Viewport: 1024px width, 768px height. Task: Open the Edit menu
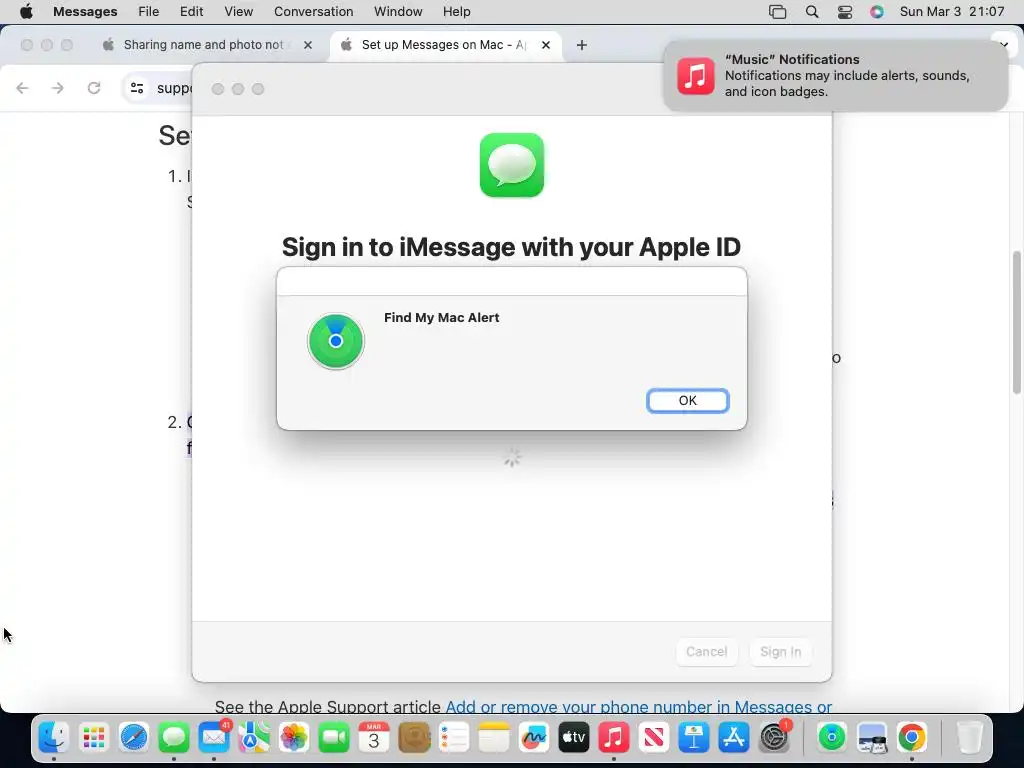(191, 12)
